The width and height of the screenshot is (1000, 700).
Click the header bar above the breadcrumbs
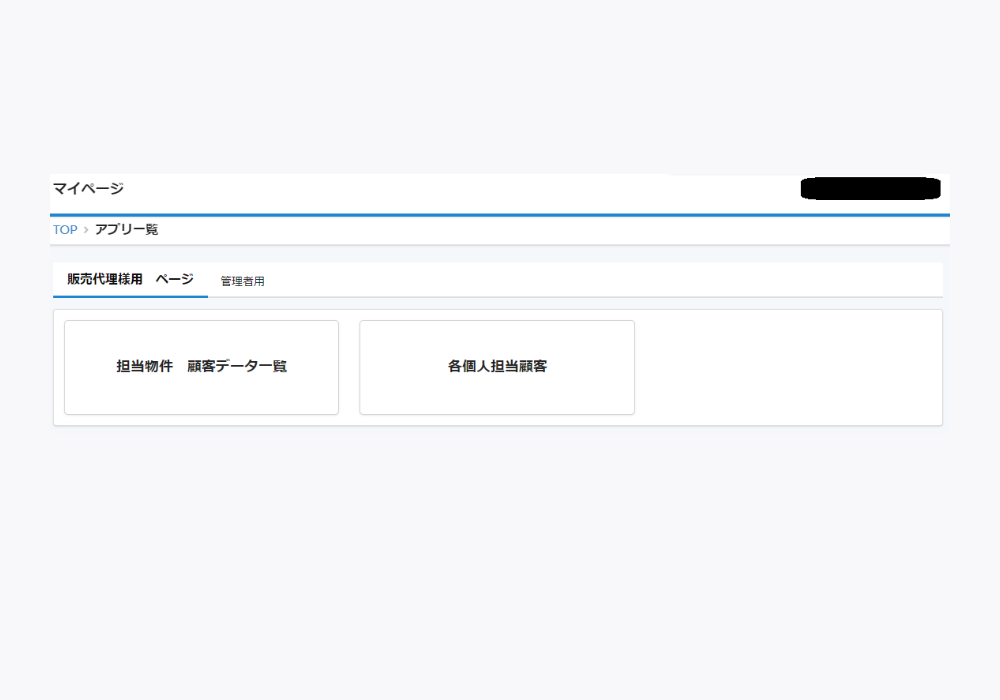(500, 189)
